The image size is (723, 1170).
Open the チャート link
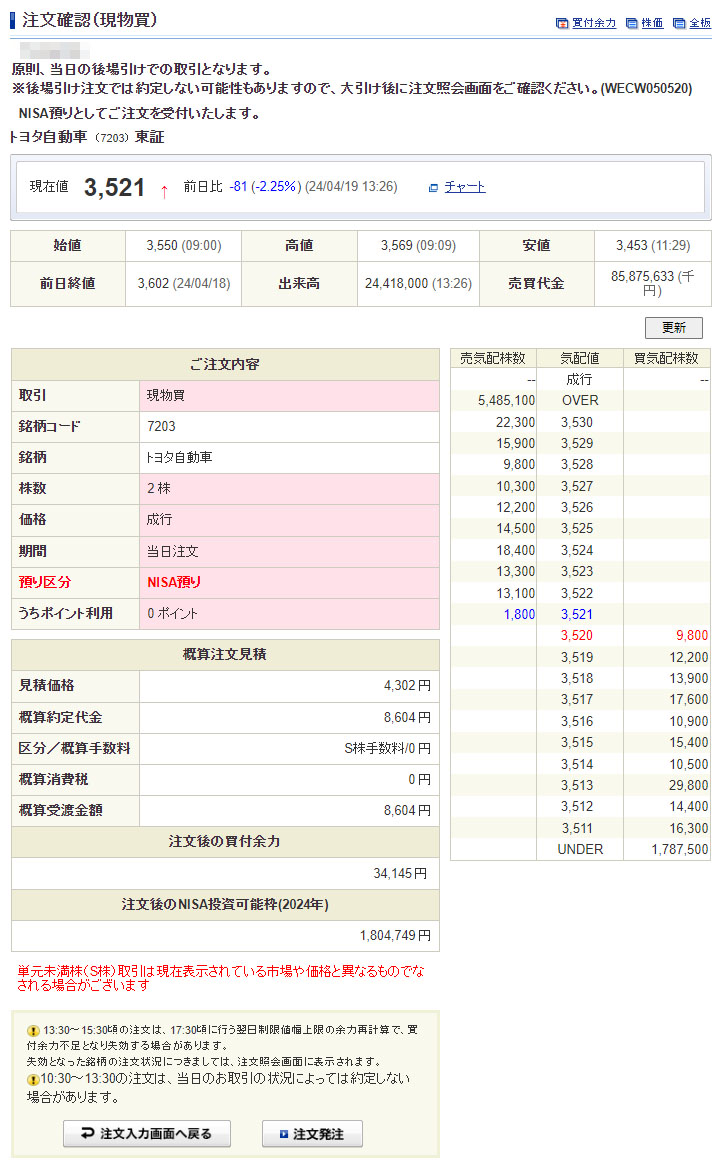[465, 187]
